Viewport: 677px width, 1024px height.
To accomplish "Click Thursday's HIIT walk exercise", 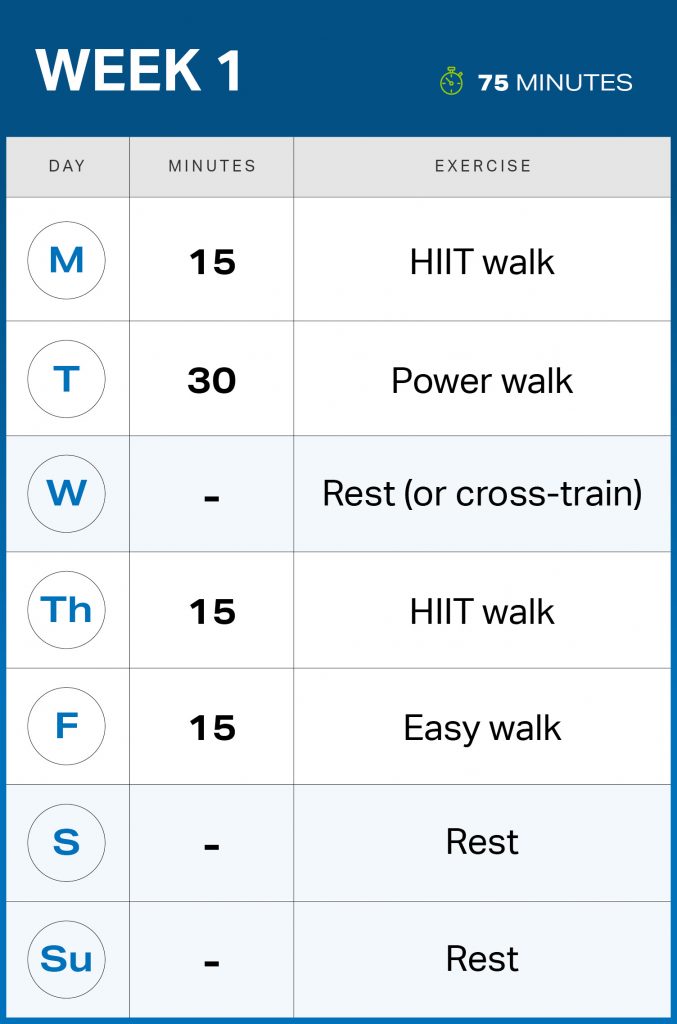I will 482,612.
